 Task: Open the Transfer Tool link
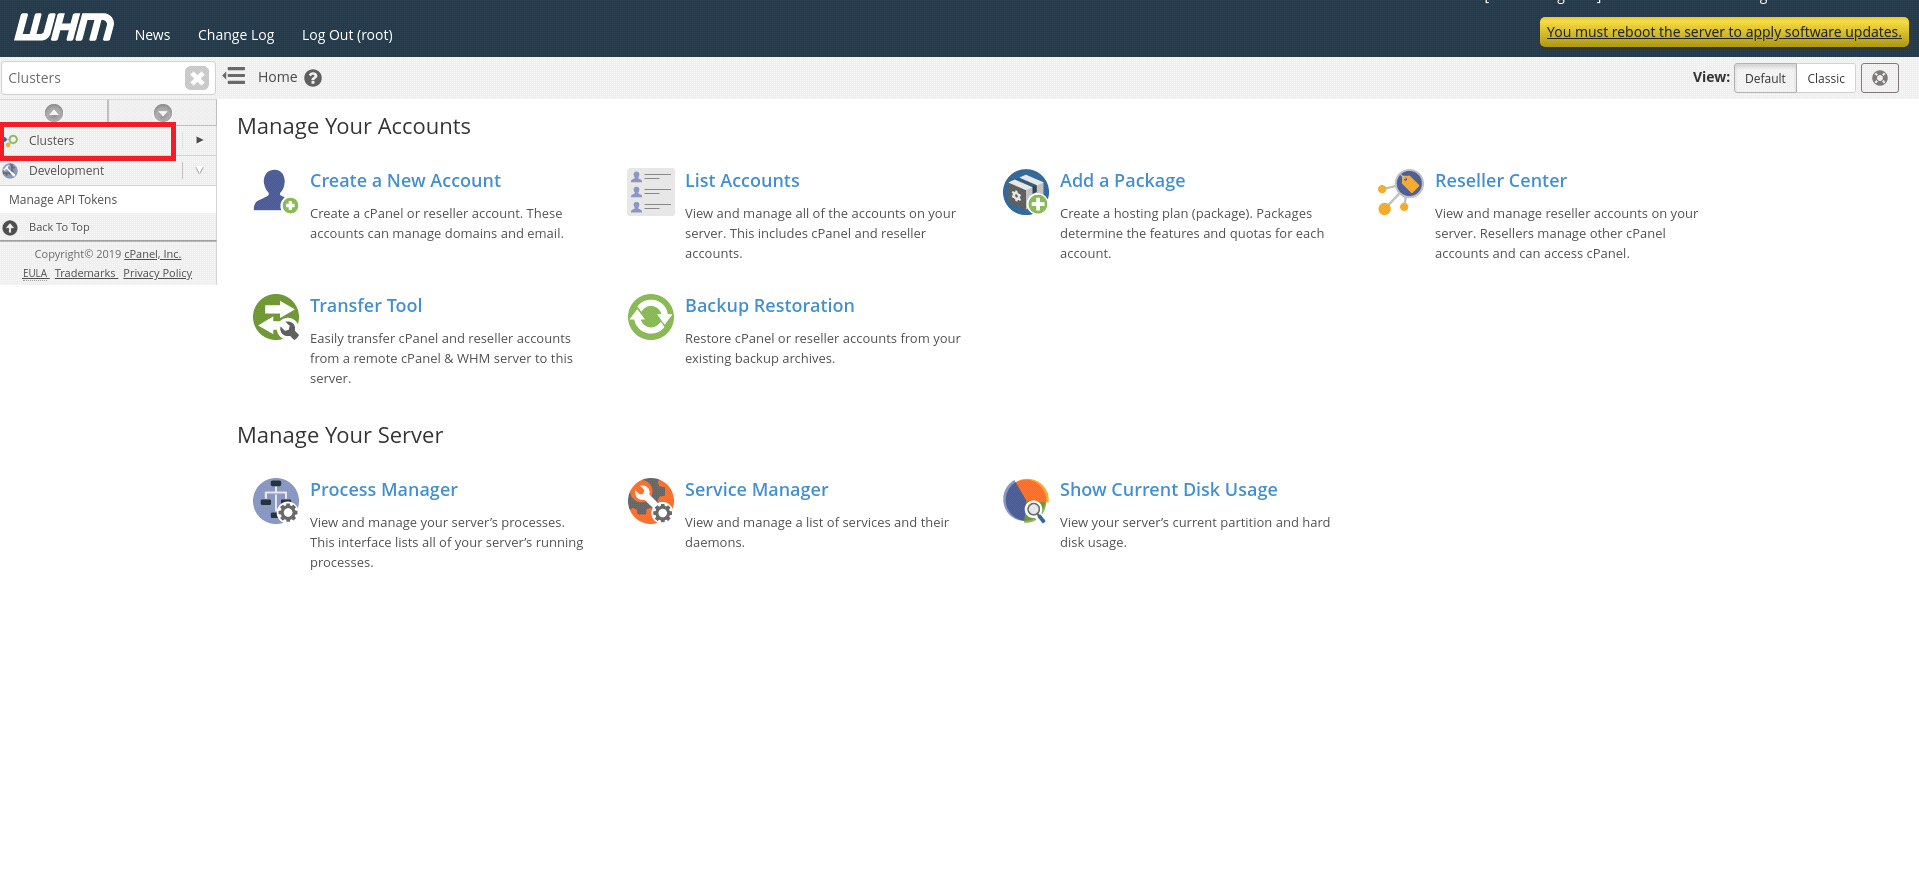pyautogui.click(x=366, y=306)
